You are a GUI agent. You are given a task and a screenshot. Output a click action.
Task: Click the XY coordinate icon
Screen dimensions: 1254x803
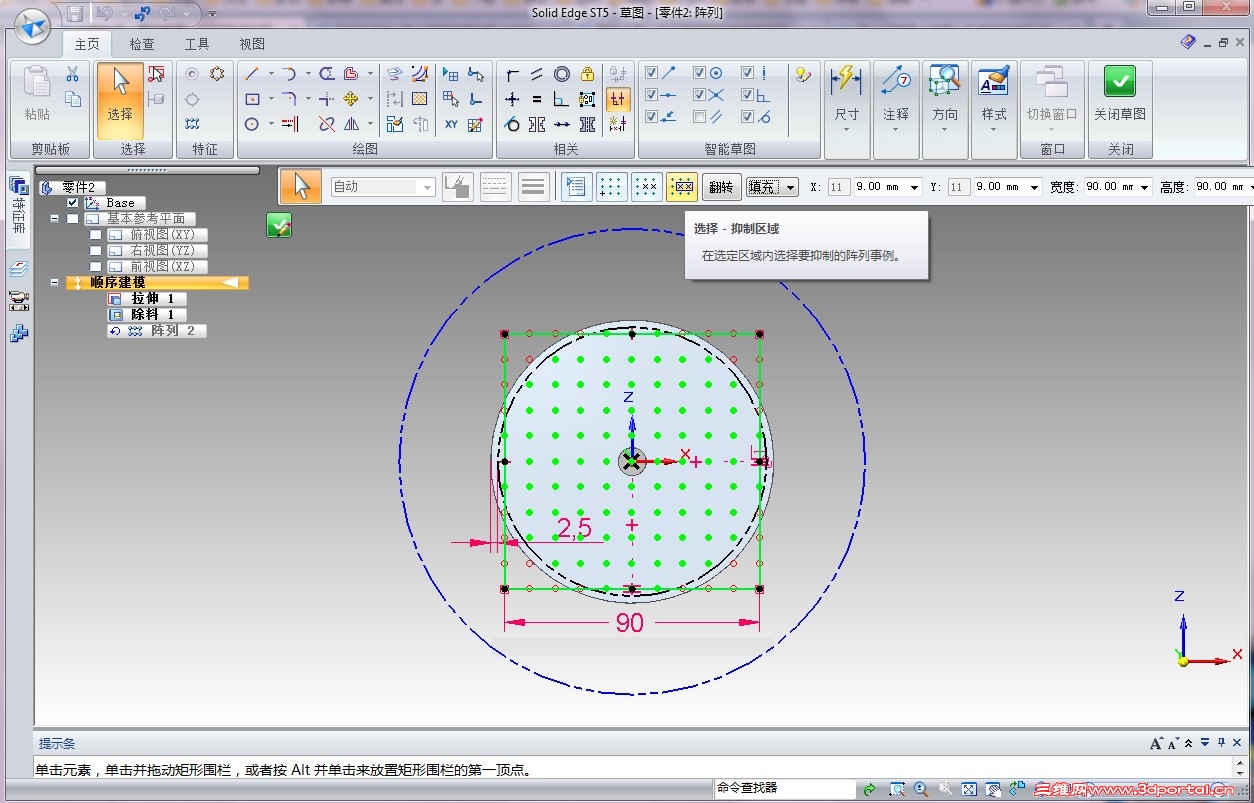coord(451,124)
